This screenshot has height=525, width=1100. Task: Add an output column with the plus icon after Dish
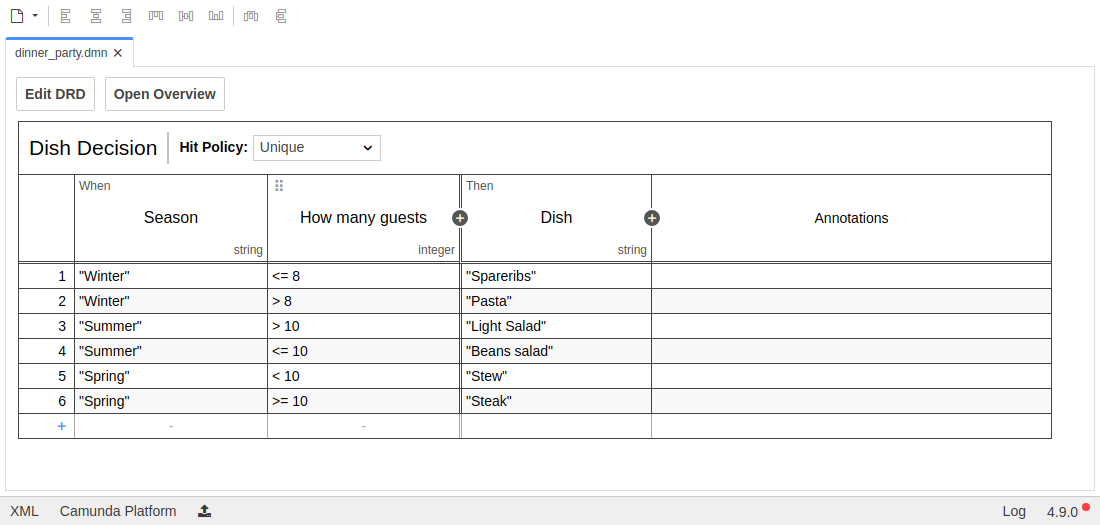pyautogui.click(x=652, y=218)
